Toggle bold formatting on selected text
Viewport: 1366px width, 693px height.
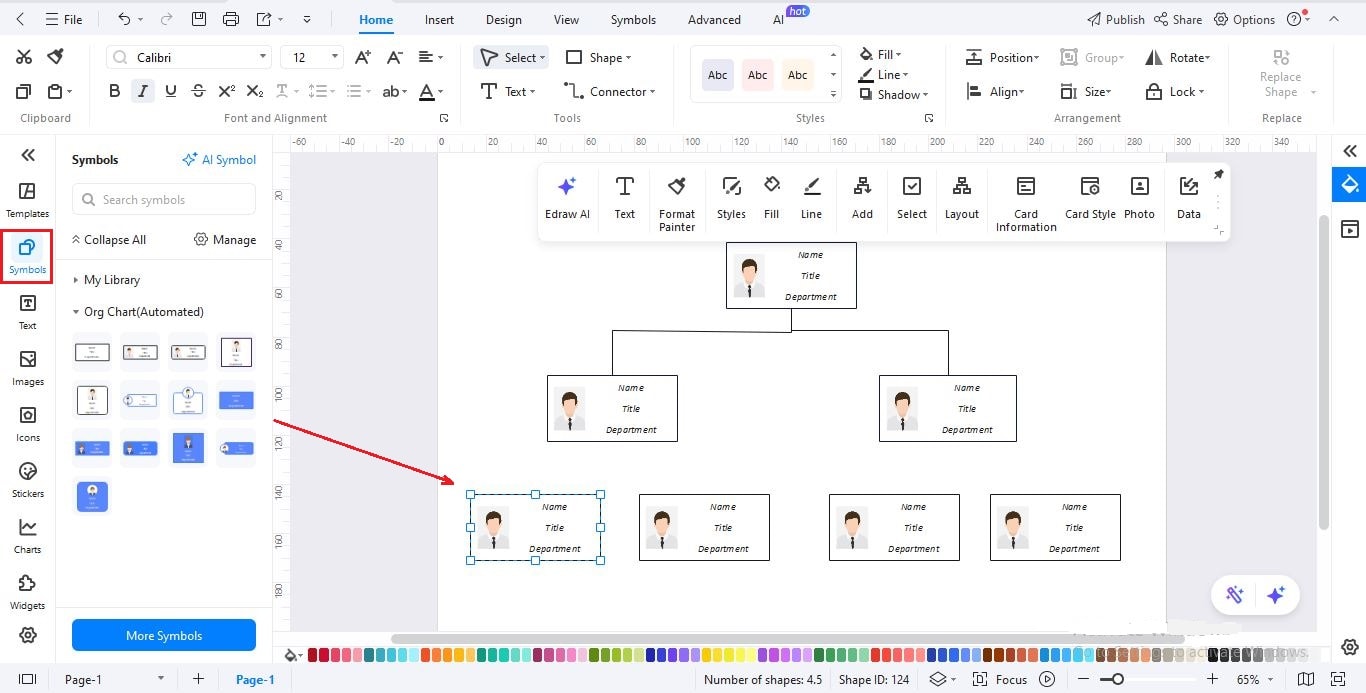[x=114, y=90]
